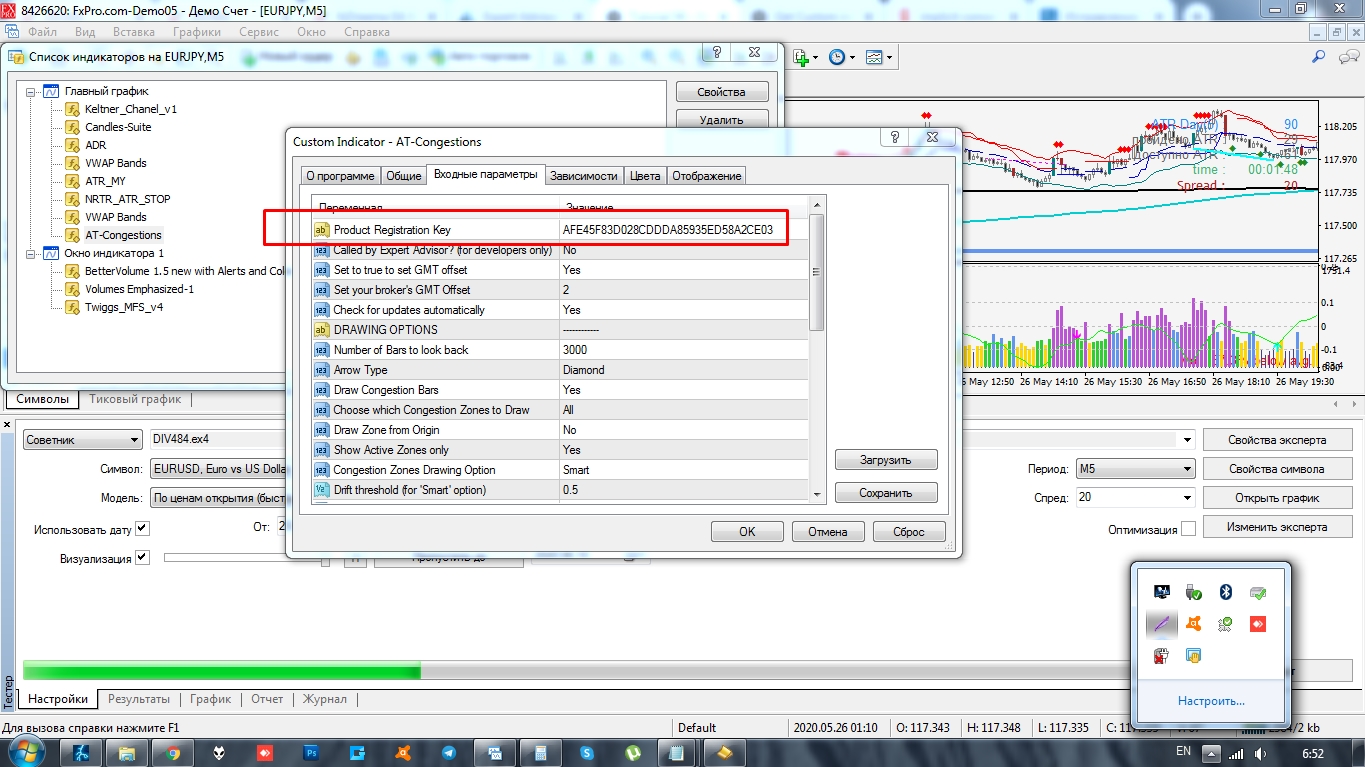Click the 'Загрузить' button
1365x767 pixels.
tap(886, 460)
